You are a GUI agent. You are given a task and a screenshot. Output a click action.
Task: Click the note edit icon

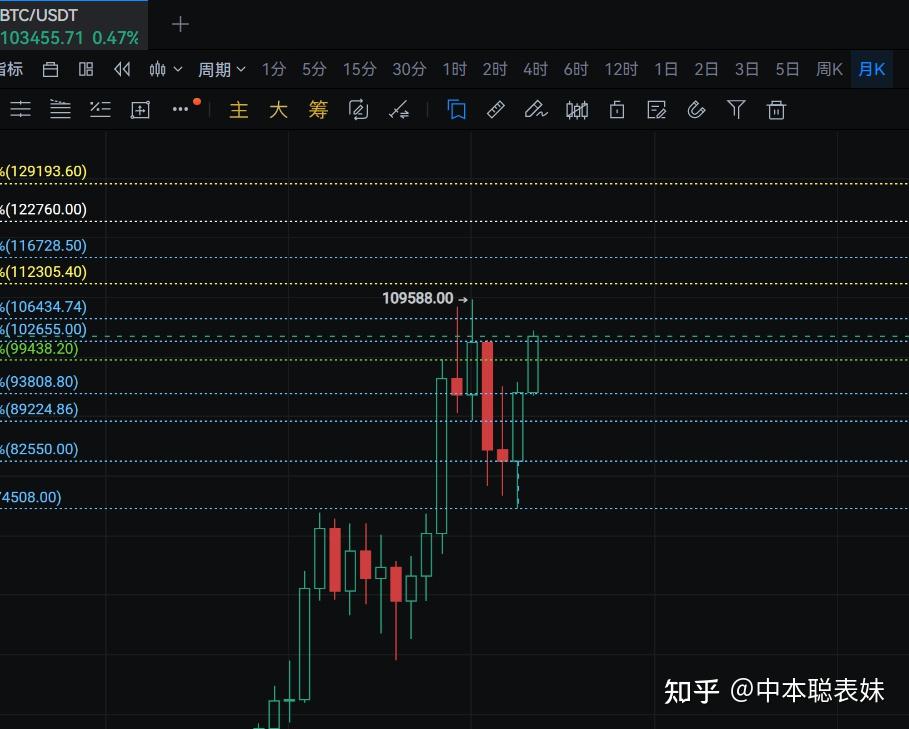click(656, 110)
